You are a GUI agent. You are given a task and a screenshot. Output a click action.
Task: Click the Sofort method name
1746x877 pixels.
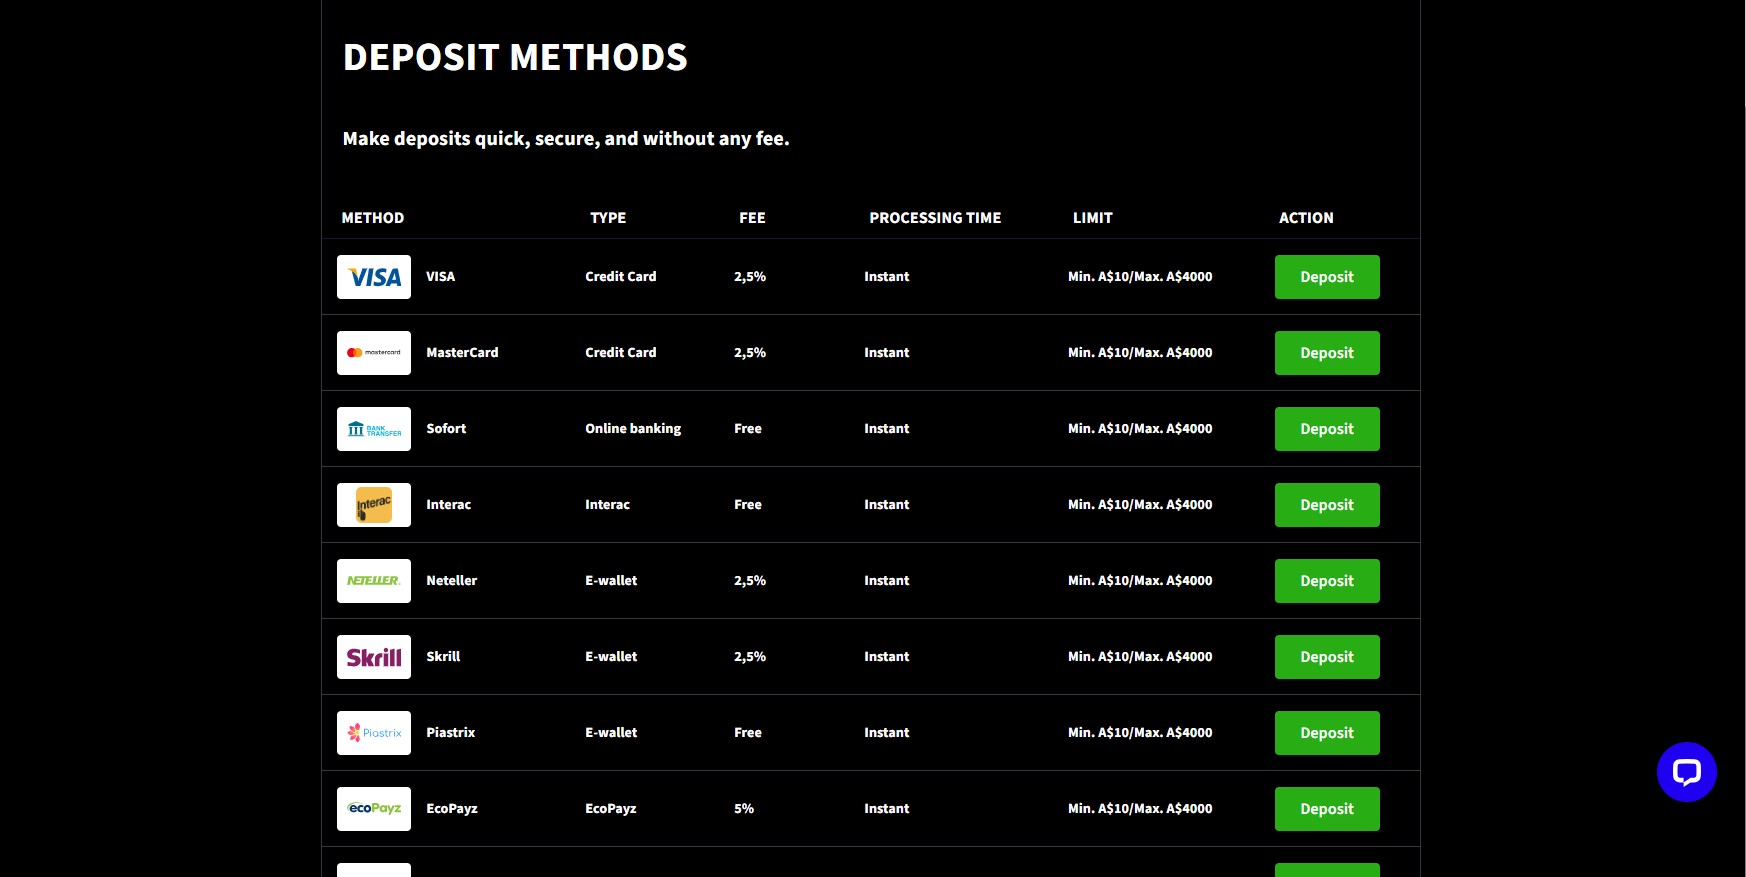coord(446,429)
